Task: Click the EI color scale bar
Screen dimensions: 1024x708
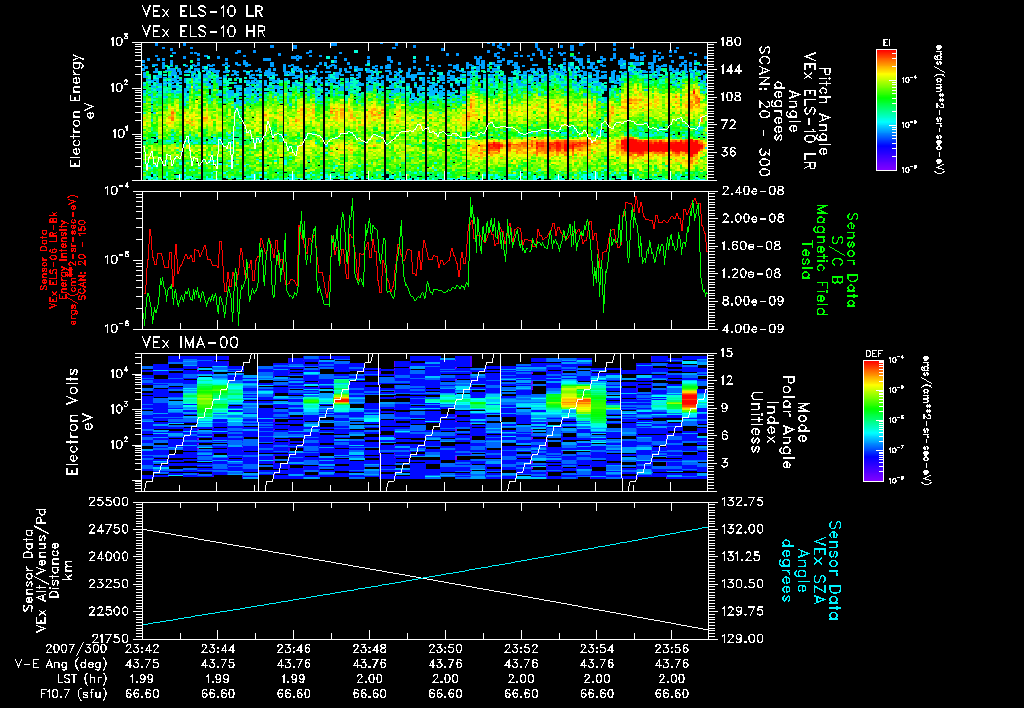Action: pos(886,109)
